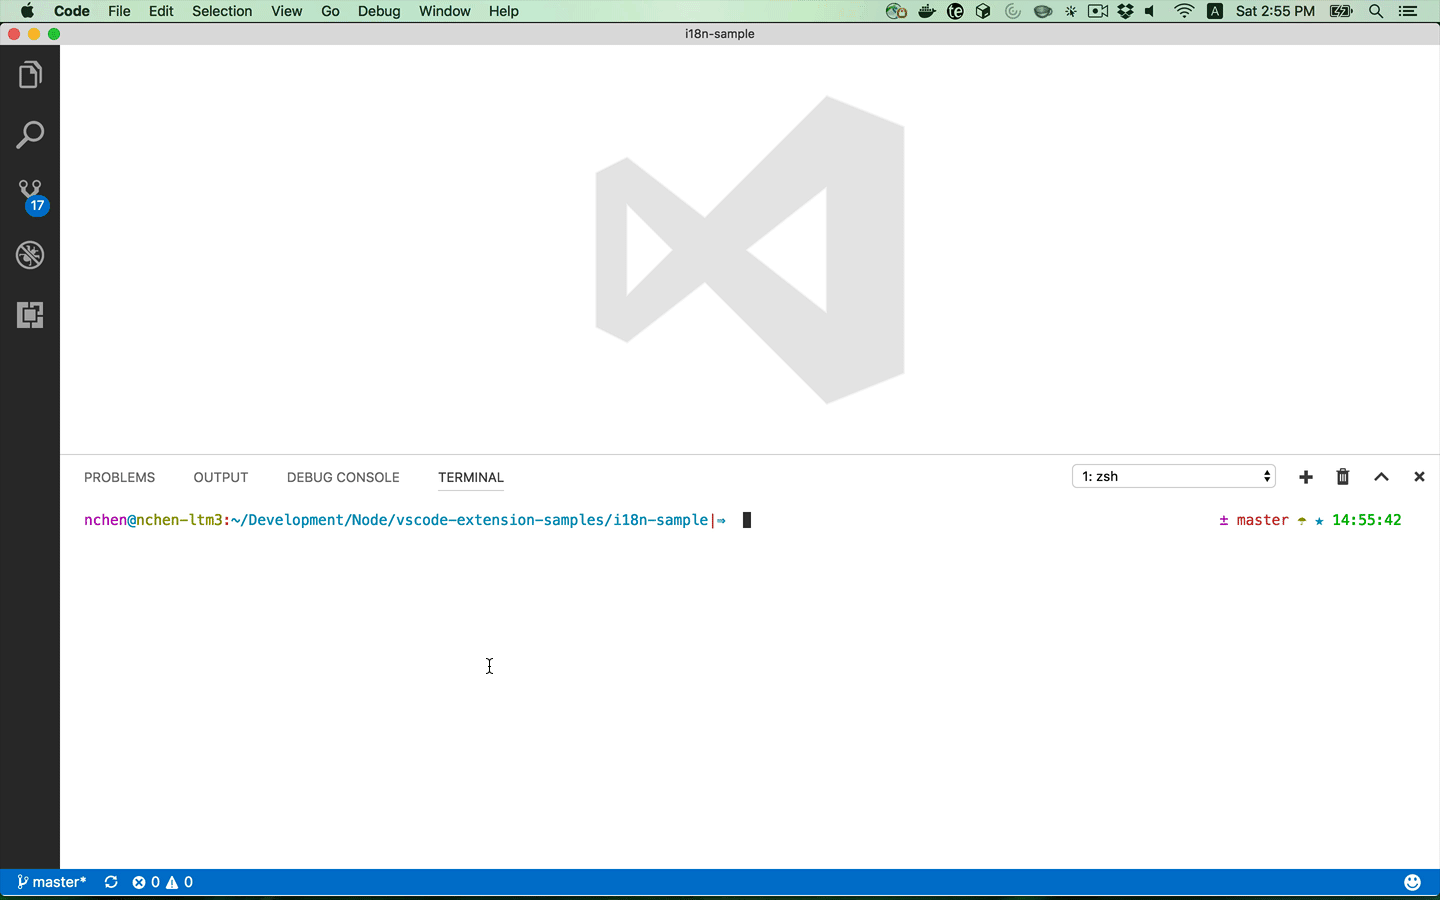Click the clock 'Sat 2:55 PM'
Image resolution: width=1440 pixels, height=900 pixels.
coord(1275,11)
